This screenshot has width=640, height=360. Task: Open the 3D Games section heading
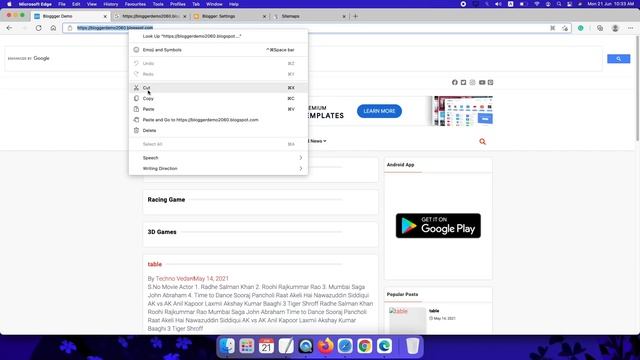[162, 232]
